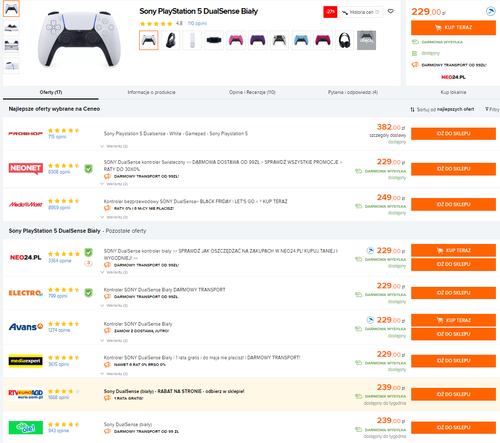Viewport: 500px width, 443px height.
Task: Click the green trusted-shop shield beside ELECTRO
Action: (88, 293)
